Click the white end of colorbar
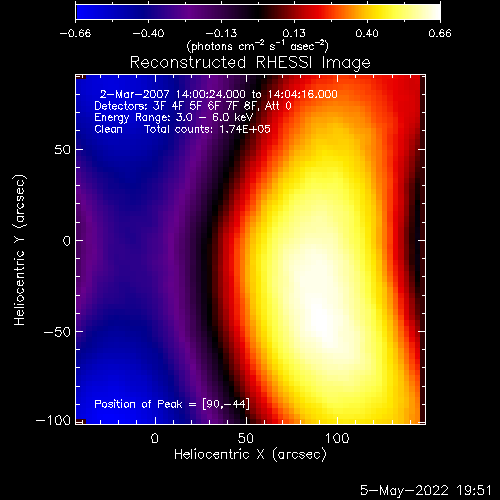 (432, 12)
